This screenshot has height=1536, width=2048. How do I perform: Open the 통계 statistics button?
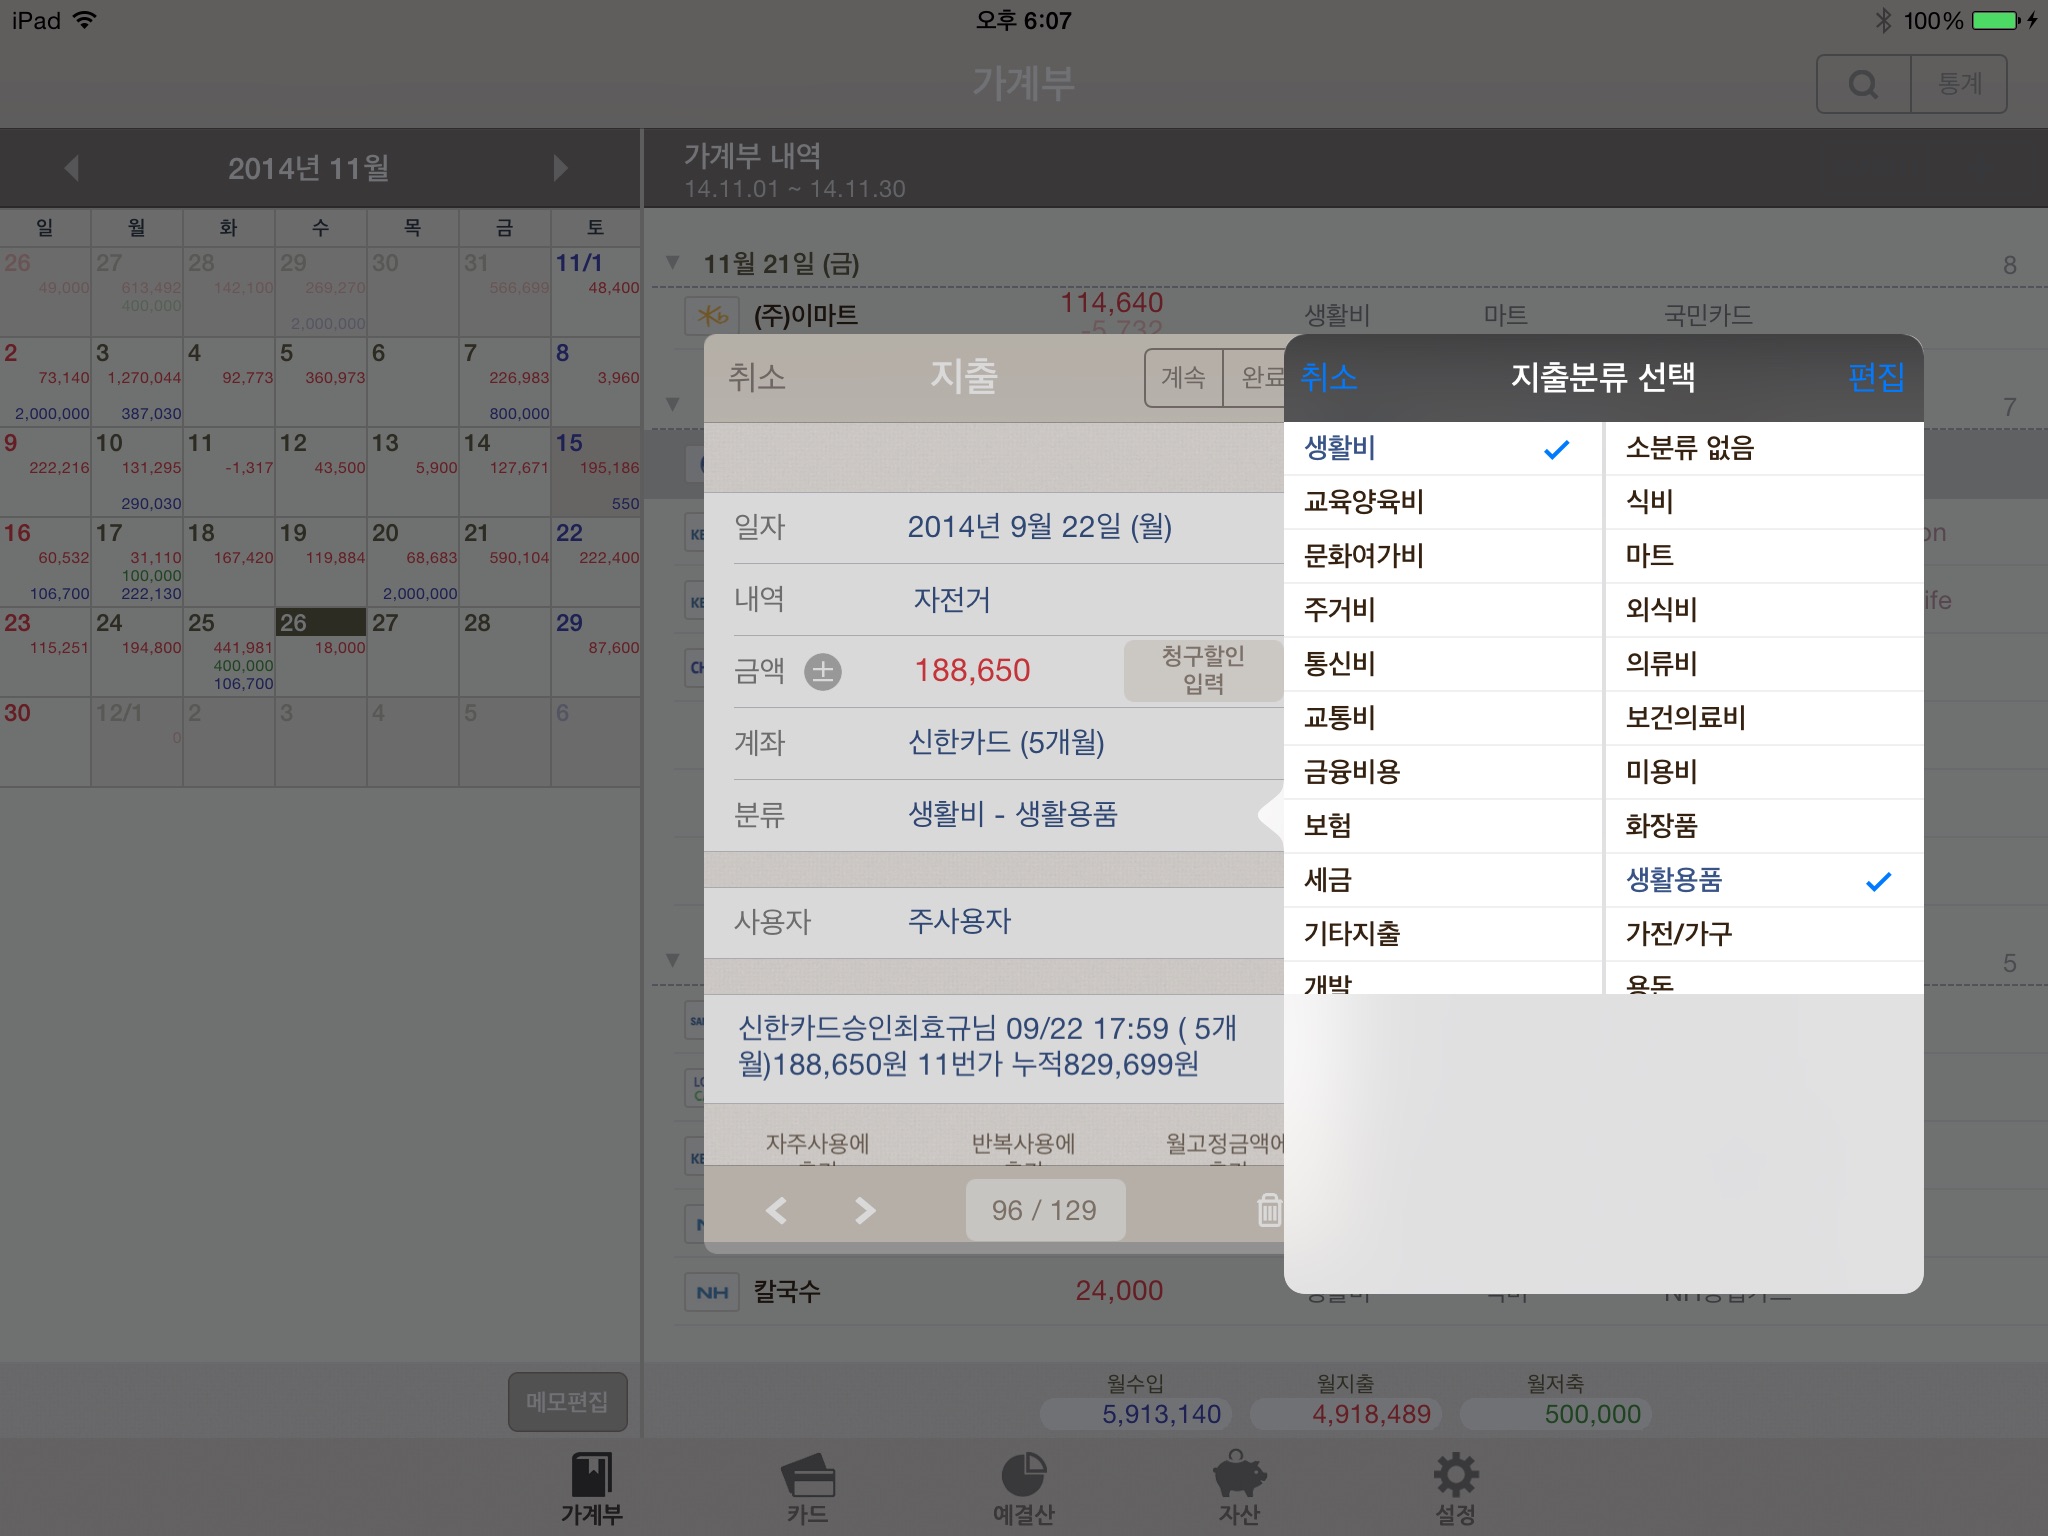1959,84
